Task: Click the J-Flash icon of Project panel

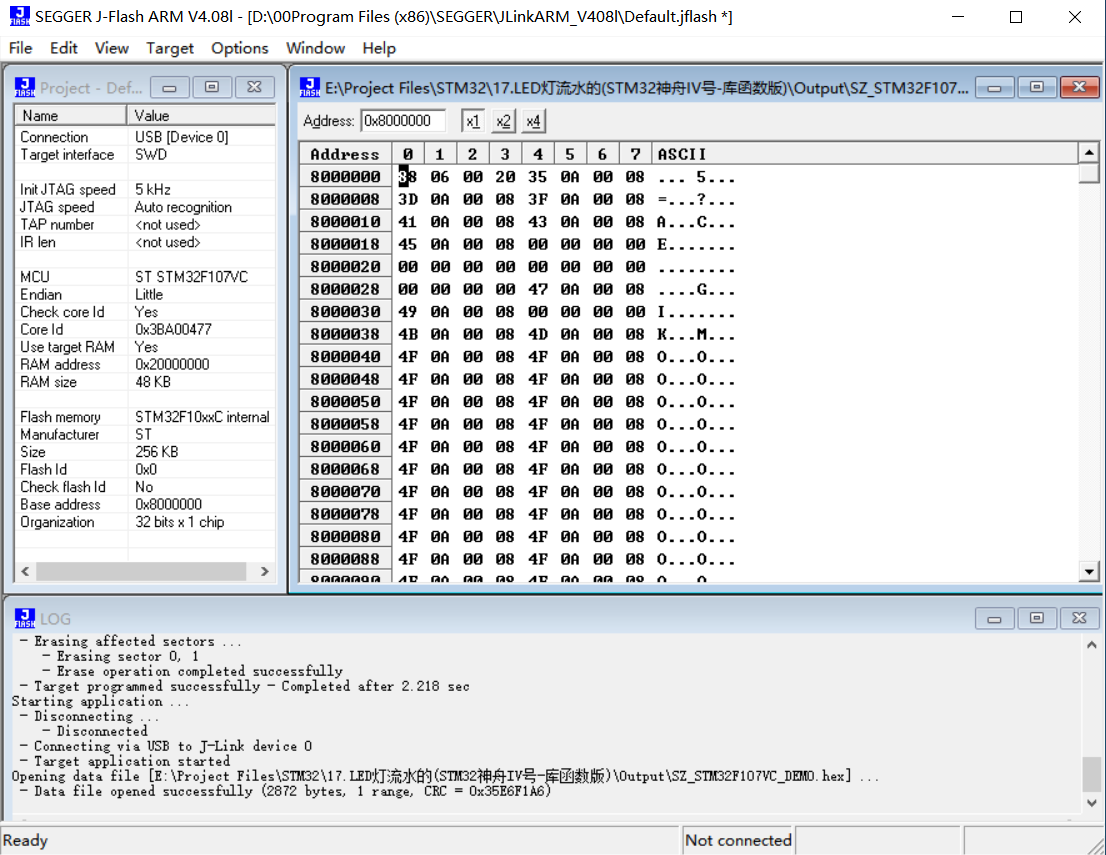Action: coord(25,87)
